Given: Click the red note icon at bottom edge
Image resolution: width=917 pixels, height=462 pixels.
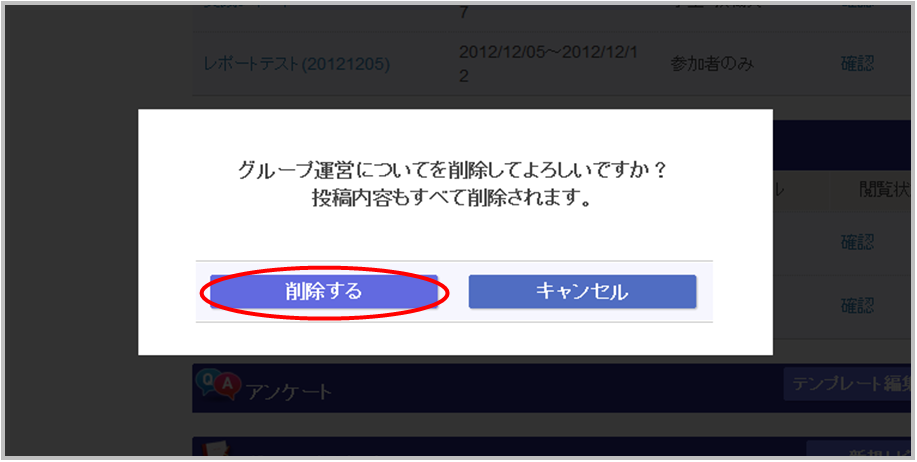Looking at the screenshot, I should point(215,448).
